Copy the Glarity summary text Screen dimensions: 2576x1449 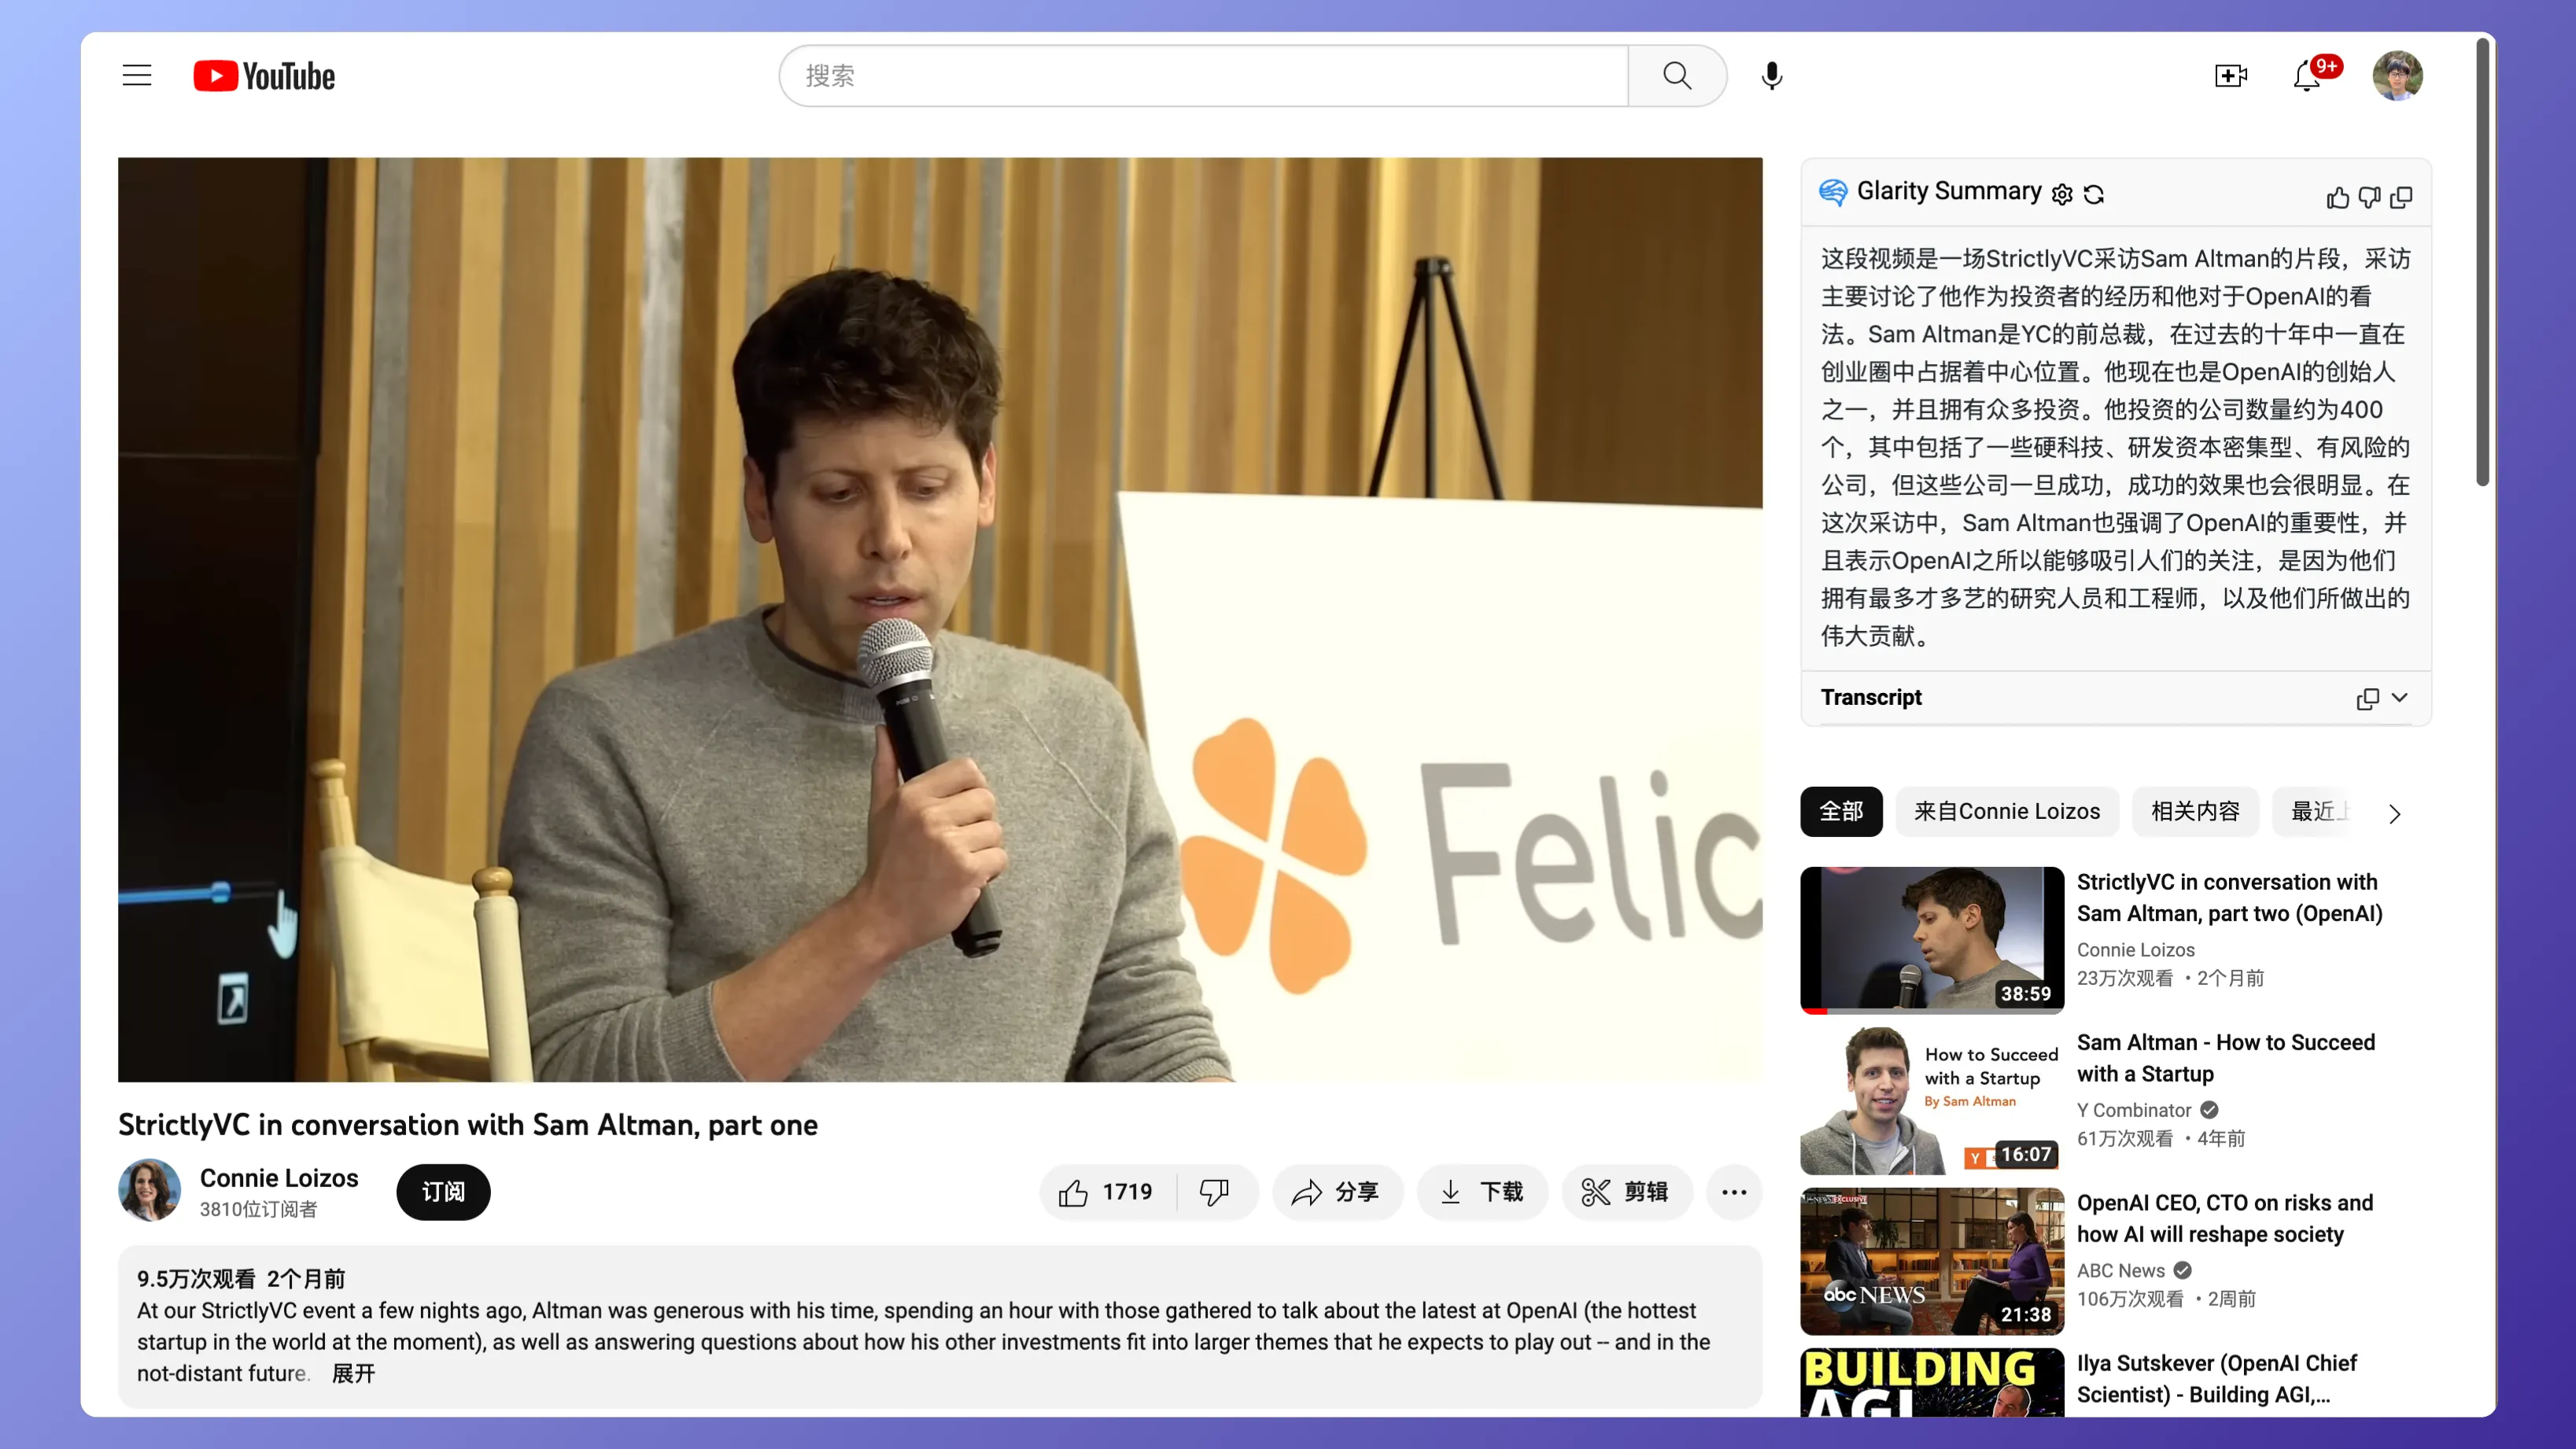(2401, 198)
